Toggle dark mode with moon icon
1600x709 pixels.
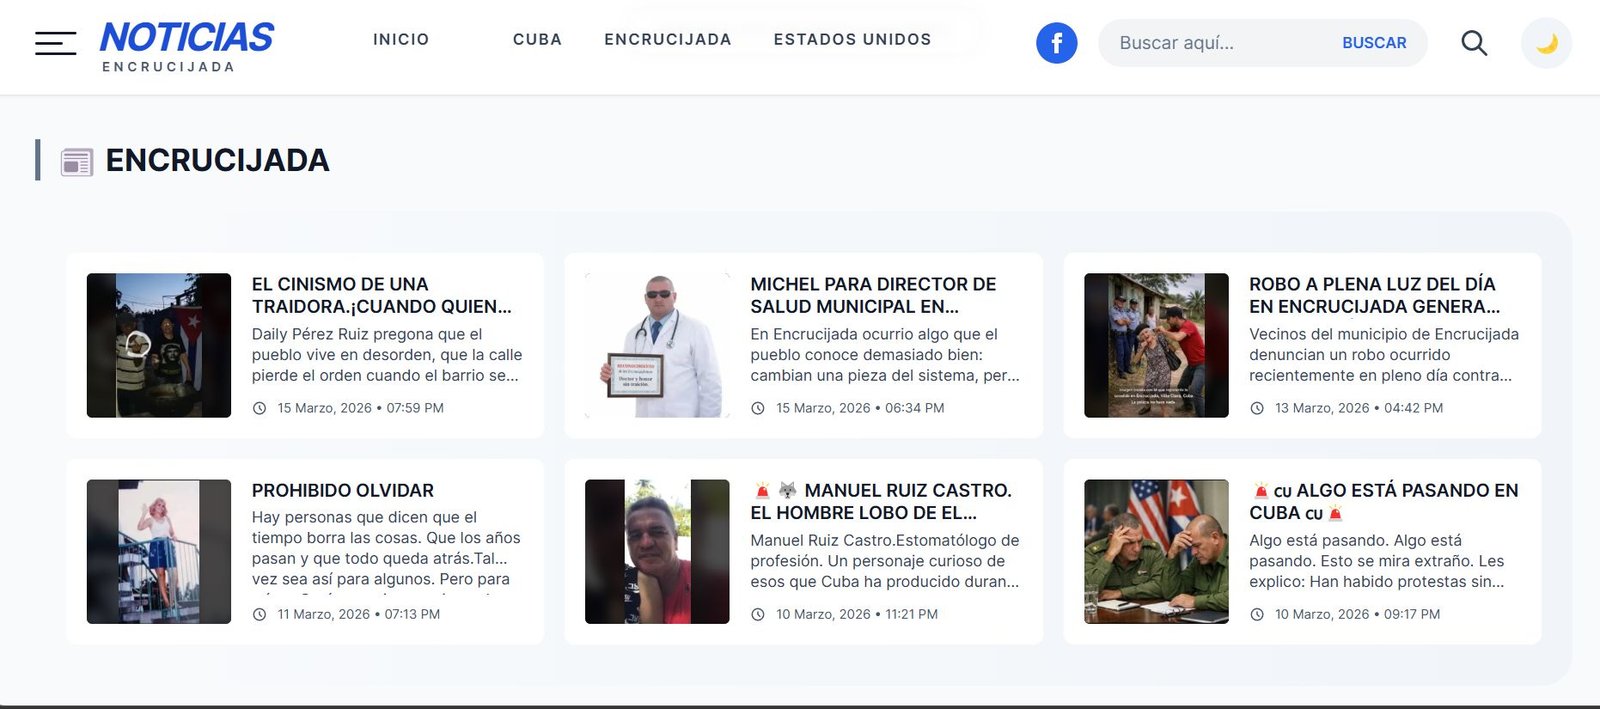[x=1546, y=44]
